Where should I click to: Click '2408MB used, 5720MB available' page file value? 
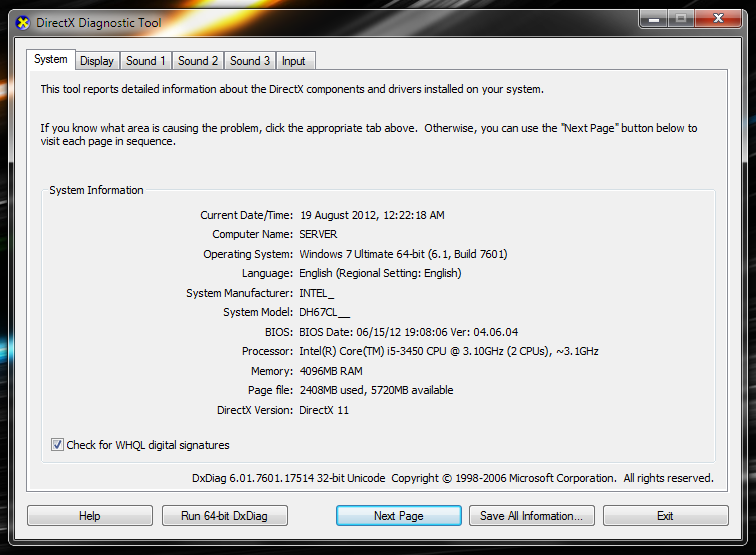click(376, 390)
